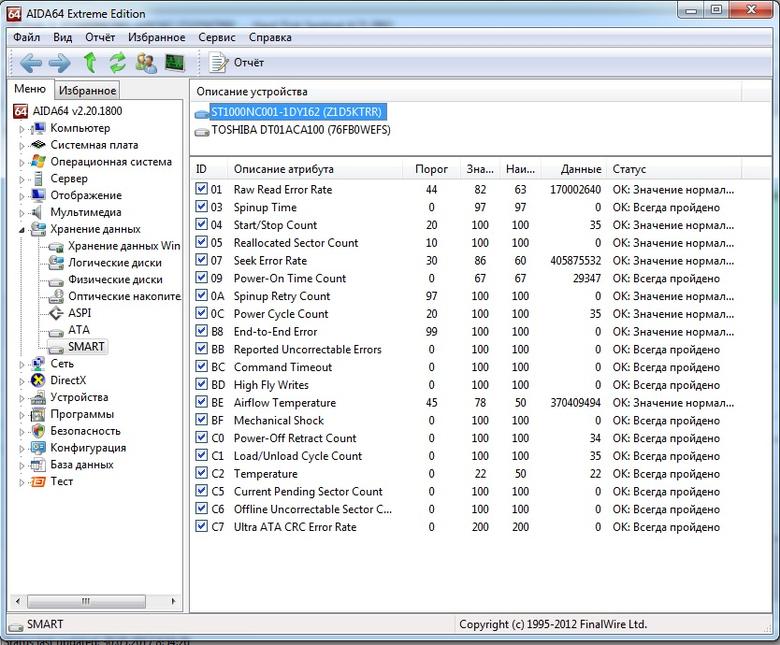This screenshot has height=645, width=780.
Task: Toggle Temperature C2 checkbox
Action: pyautogui.click(x=201, y=473)
